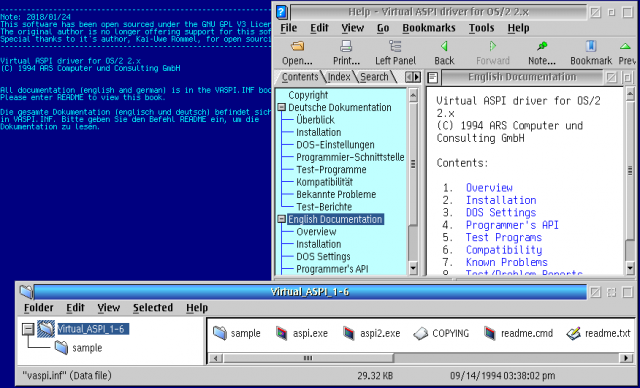Open the Bookmarks menu
Screen dimensions: 640x388
click(x=429, y=28)
